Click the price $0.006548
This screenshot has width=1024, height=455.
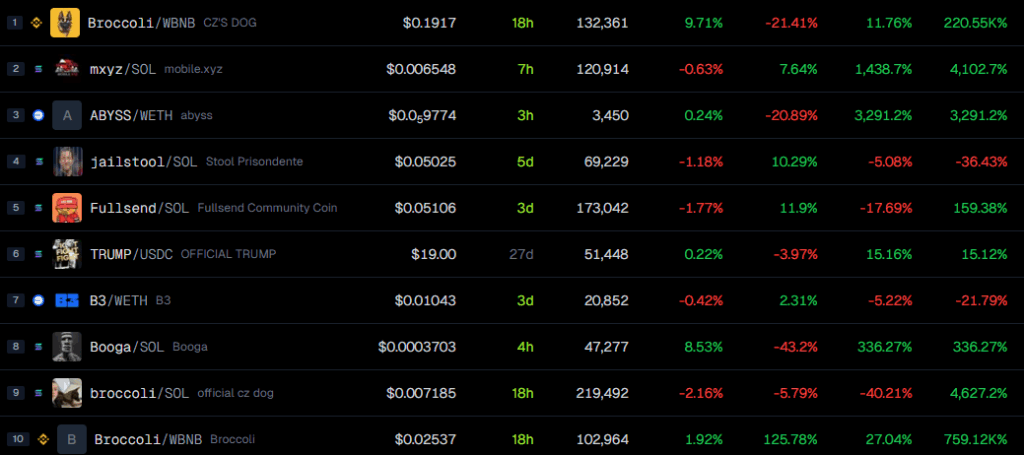[x=421, y=69]
